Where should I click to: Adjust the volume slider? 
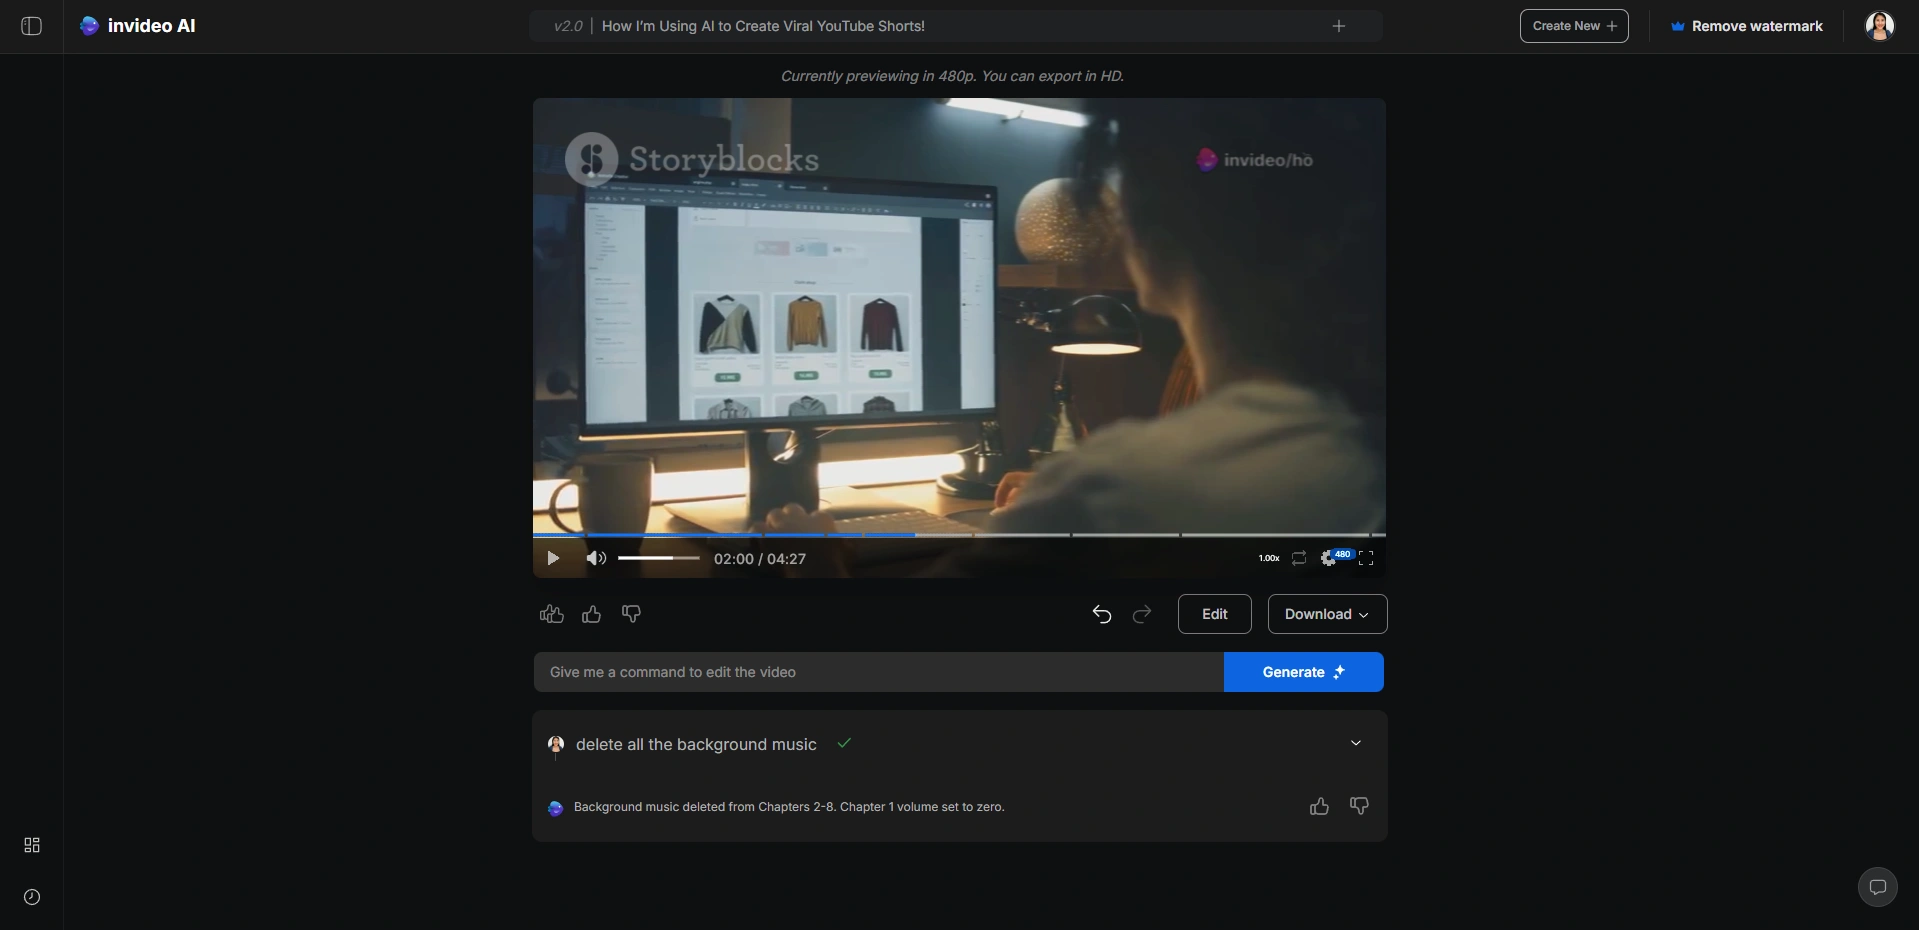[x=658, y=558]
